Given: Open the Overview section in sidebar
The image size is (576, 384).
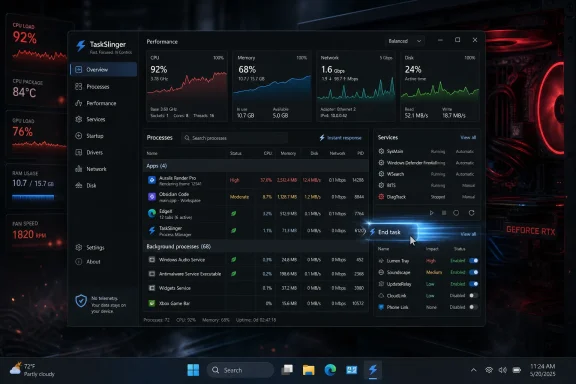Looking at the screenshot, I should click(x=103, y=69).
